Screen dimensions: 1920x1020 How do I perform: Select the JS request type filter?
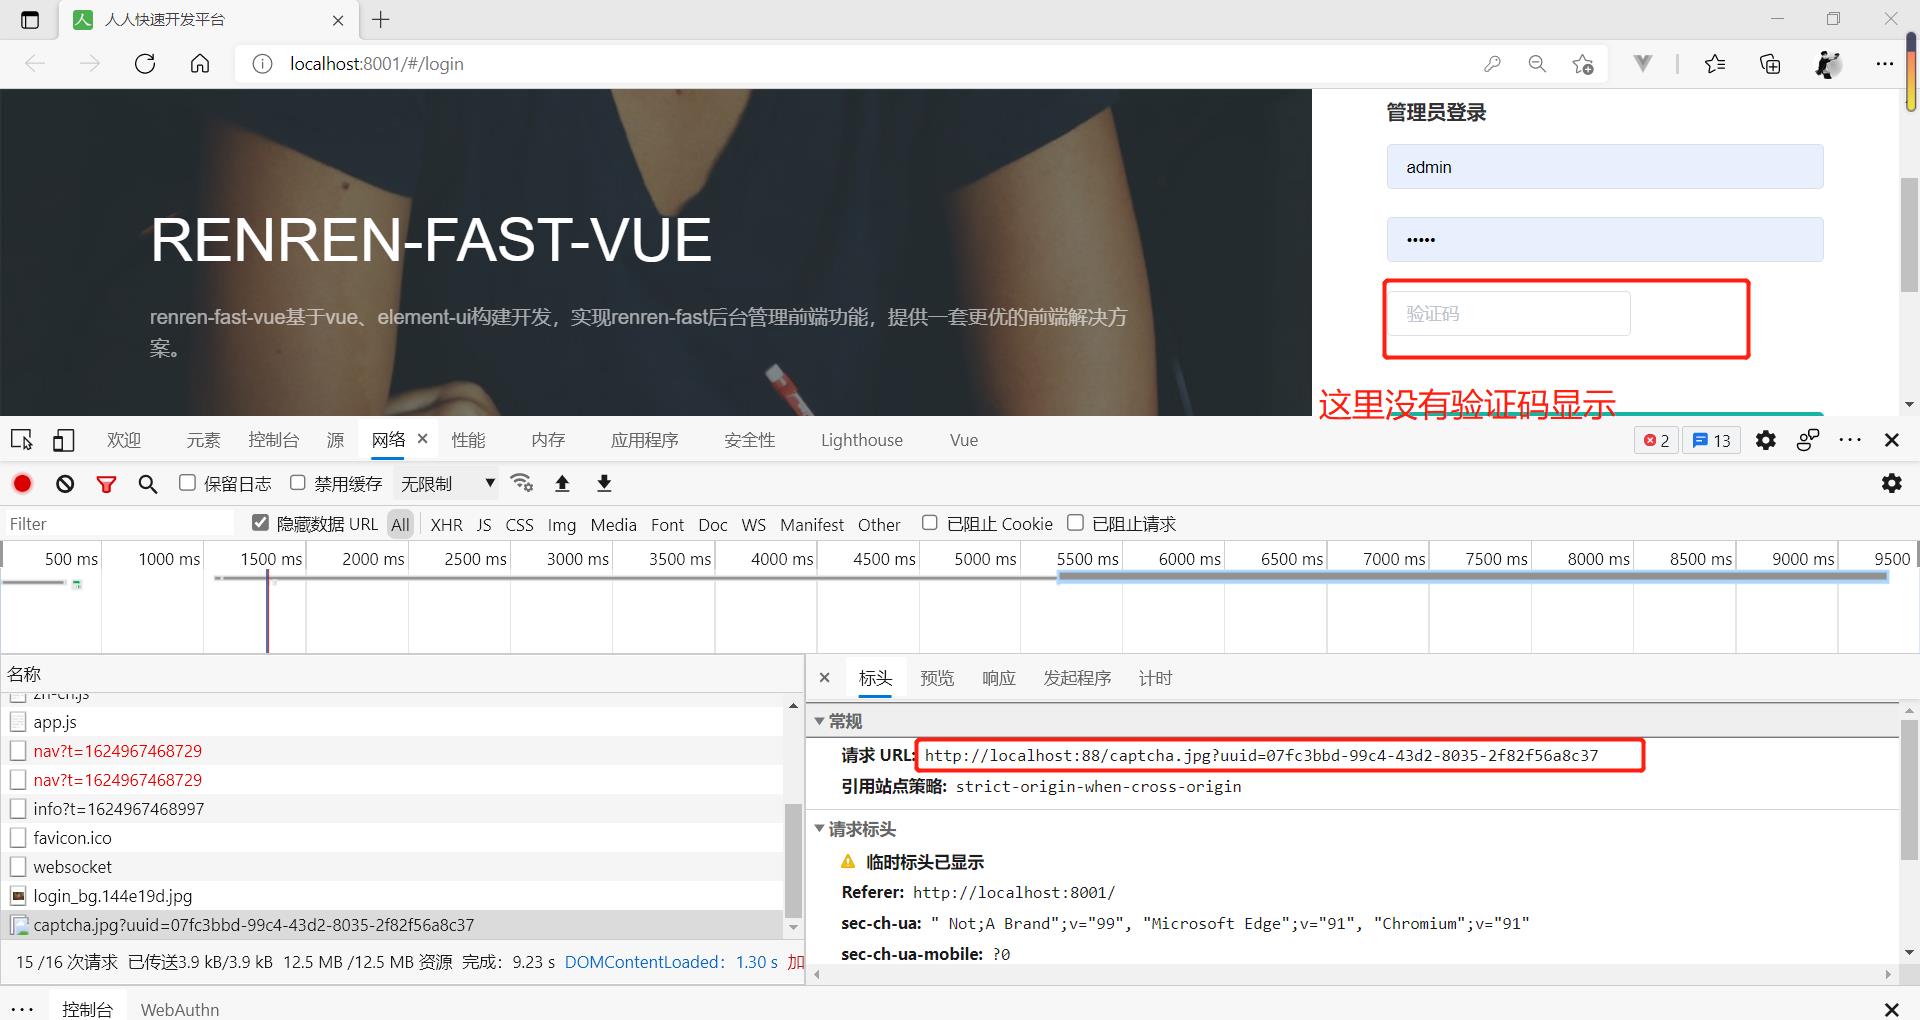[484, 524]
